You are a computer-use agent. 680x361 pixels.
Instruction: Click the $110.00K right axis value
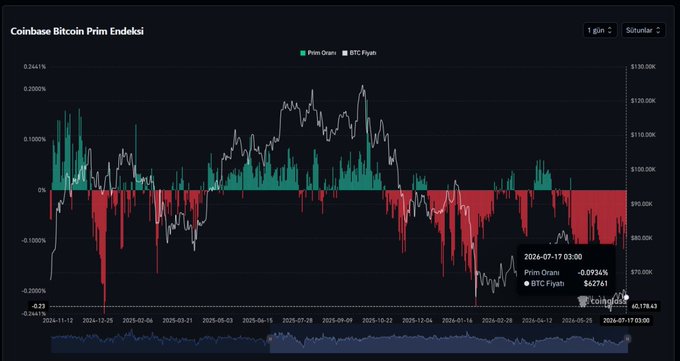[x=644, y=135]
